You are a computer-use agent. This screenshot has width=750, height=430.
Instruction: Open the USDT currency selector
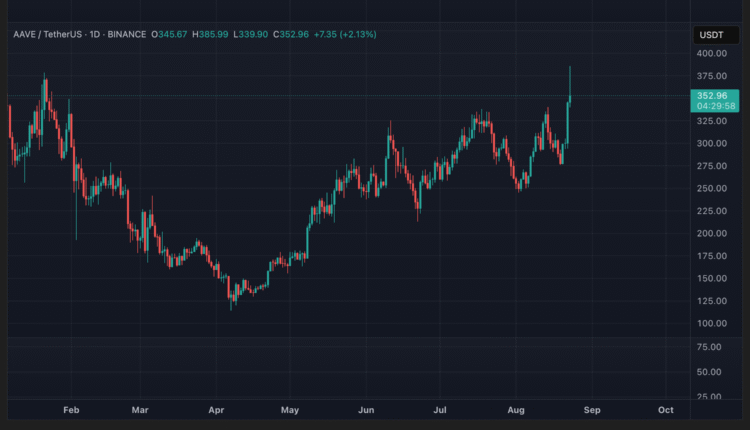[710, 35]
